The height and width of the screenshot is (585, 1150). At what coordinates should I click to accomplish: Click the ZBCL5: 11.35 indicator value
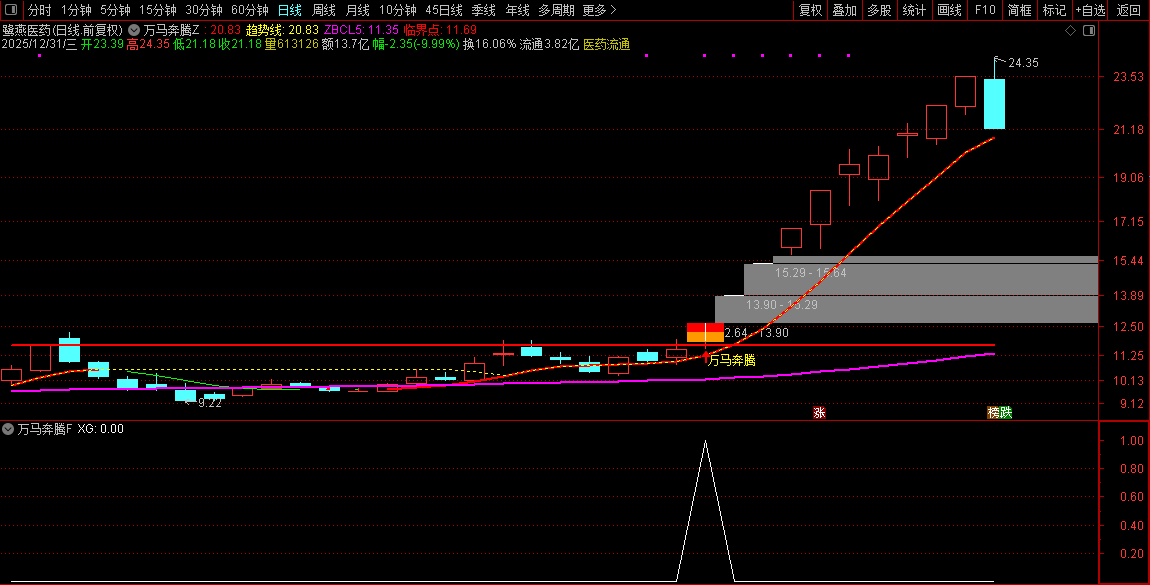click(x=362, y=30)
